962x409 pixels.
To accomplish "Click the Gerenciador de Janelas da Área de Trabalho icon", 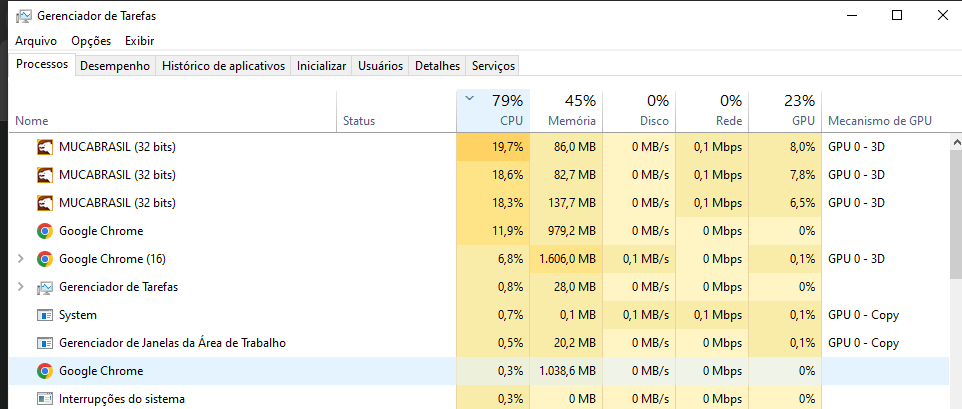I will pos(45,343).
